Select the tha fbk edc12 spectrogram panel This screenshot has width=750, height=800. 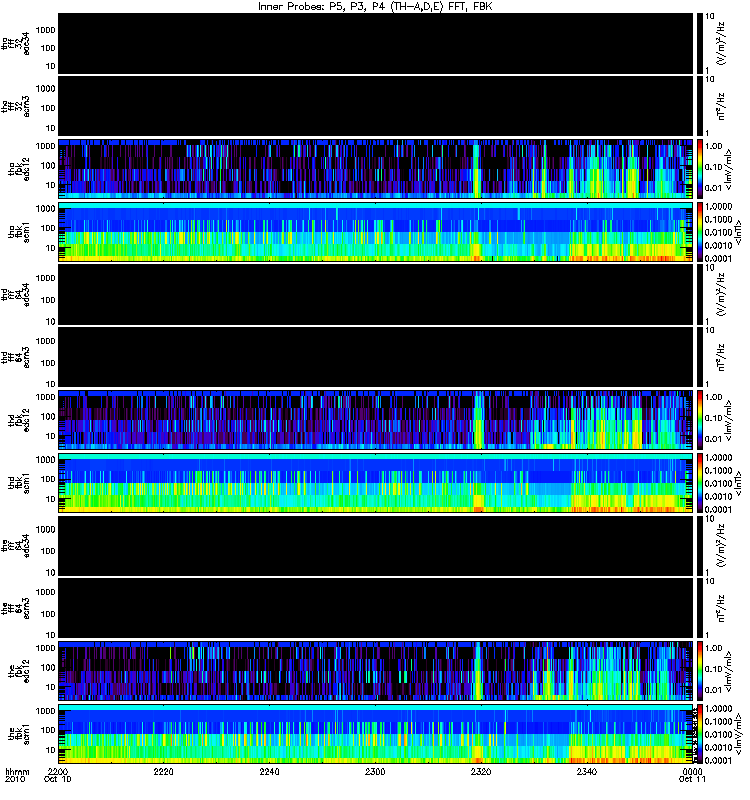pyautogui.click(x=376, y=169)
